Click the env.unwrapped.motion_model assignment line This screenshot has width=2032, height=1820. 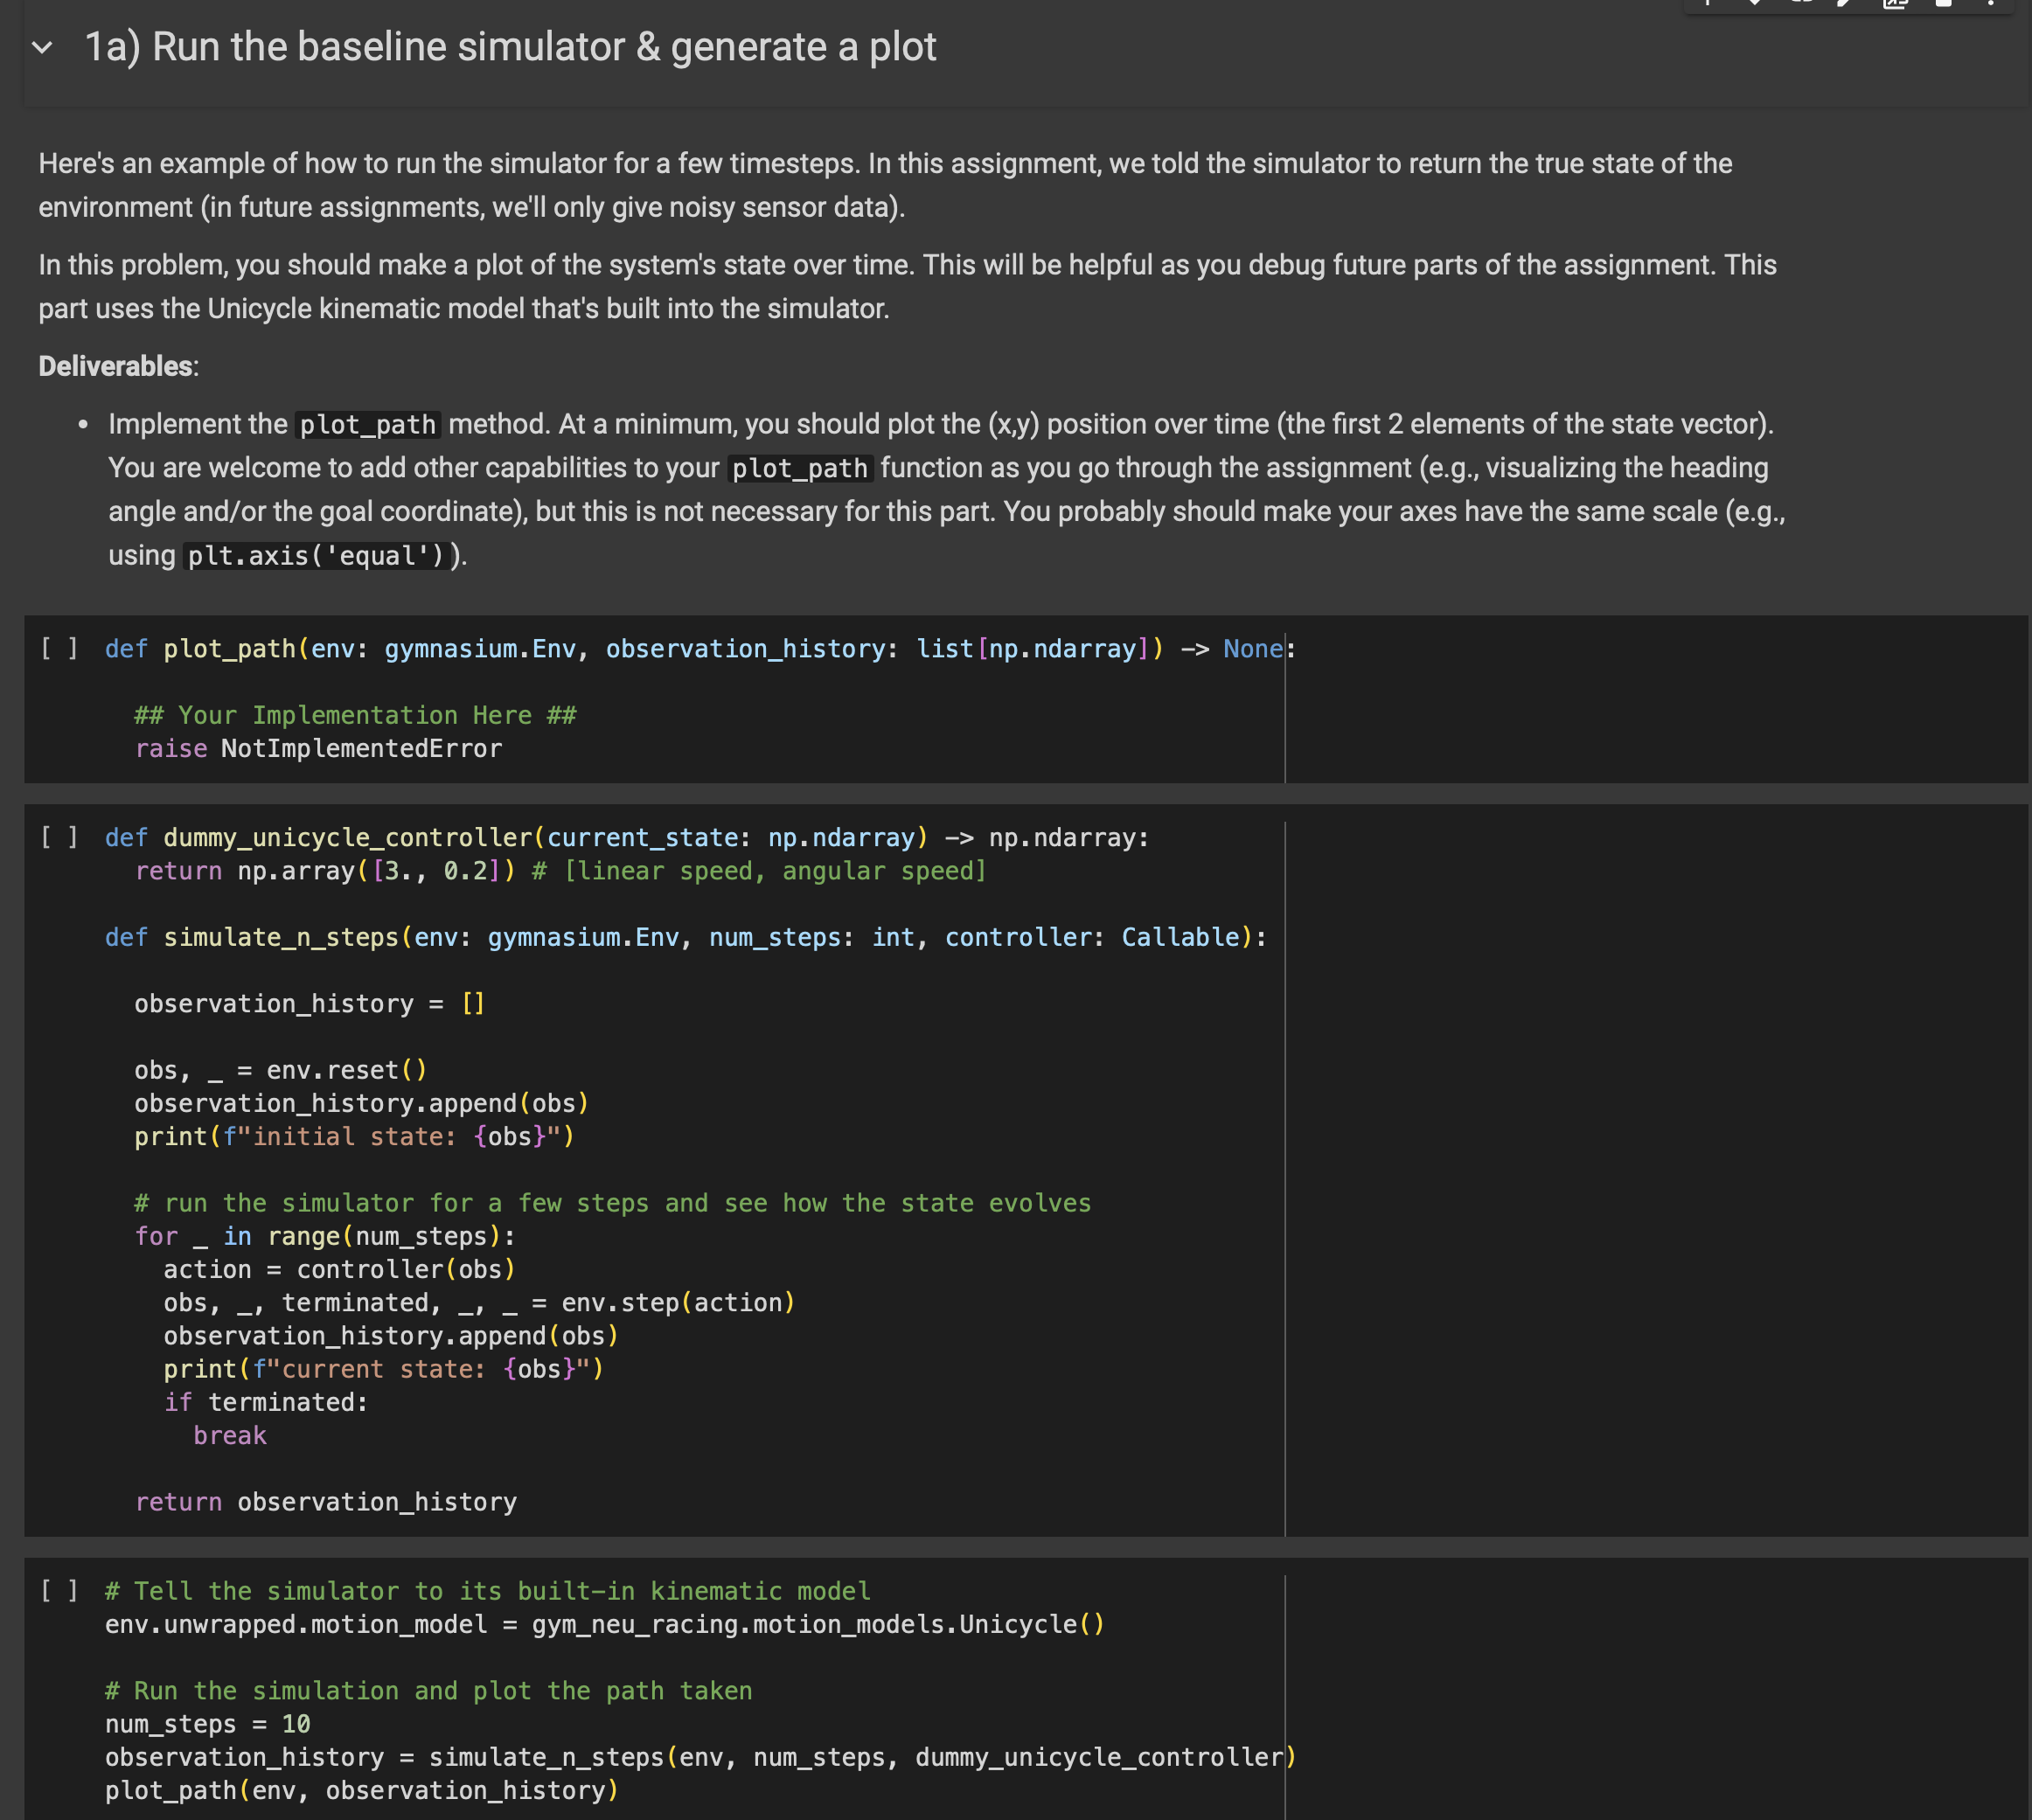[x=604, y=1624]
